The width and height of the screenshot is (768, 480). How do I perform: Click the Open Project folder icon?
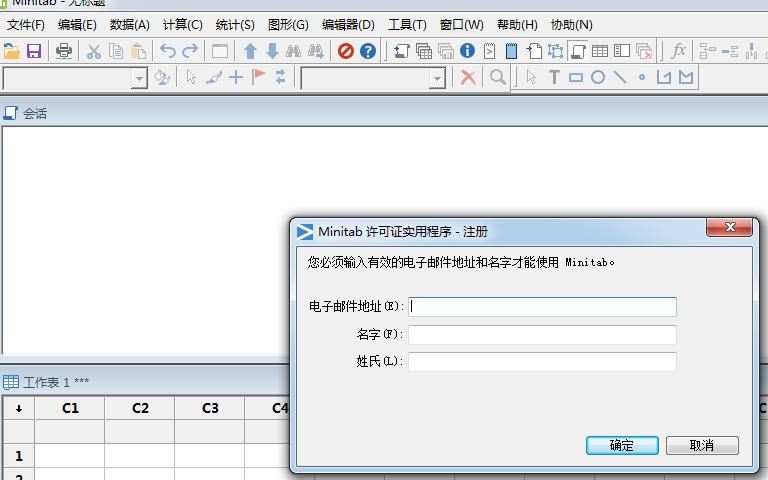pyautogui.click(x=11, y=51)
